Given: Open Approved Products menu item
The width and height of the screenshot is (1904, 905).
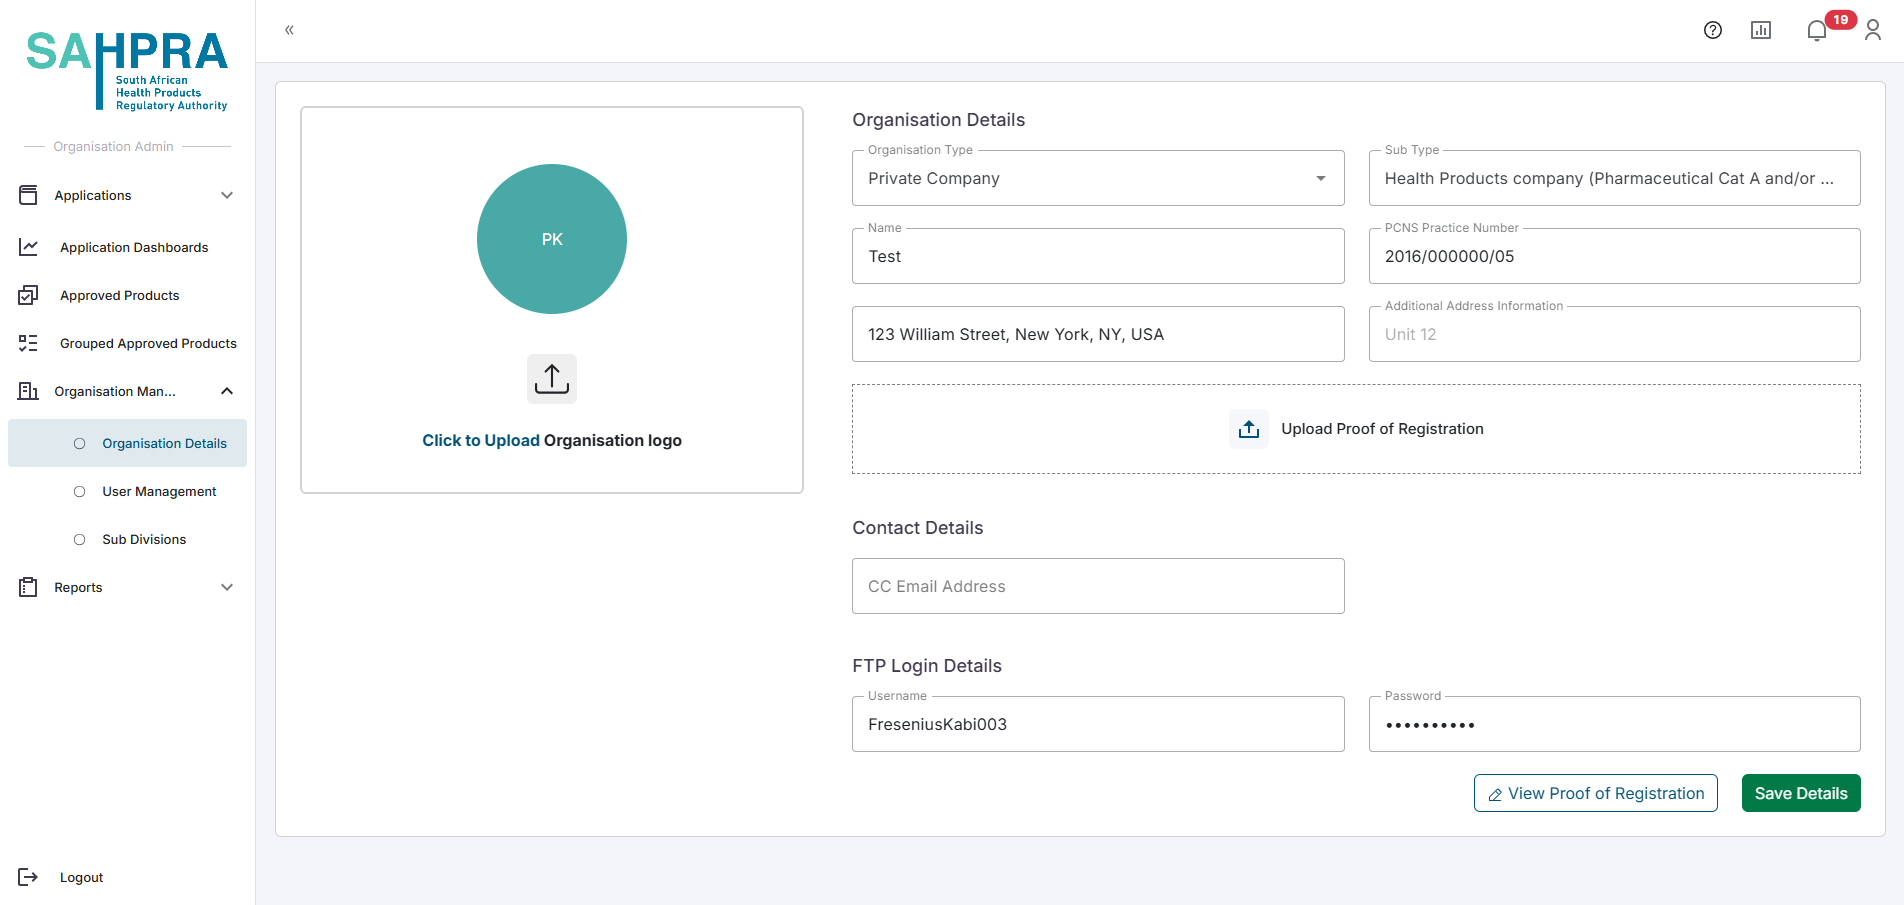Looking at the screenshot, I should click(x=120, y=295).
